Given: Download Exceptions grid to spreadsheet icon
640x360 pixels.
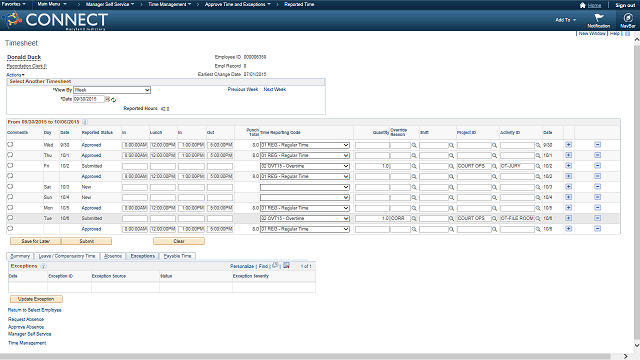Looking at the screenshot, I should pos(287,265).
